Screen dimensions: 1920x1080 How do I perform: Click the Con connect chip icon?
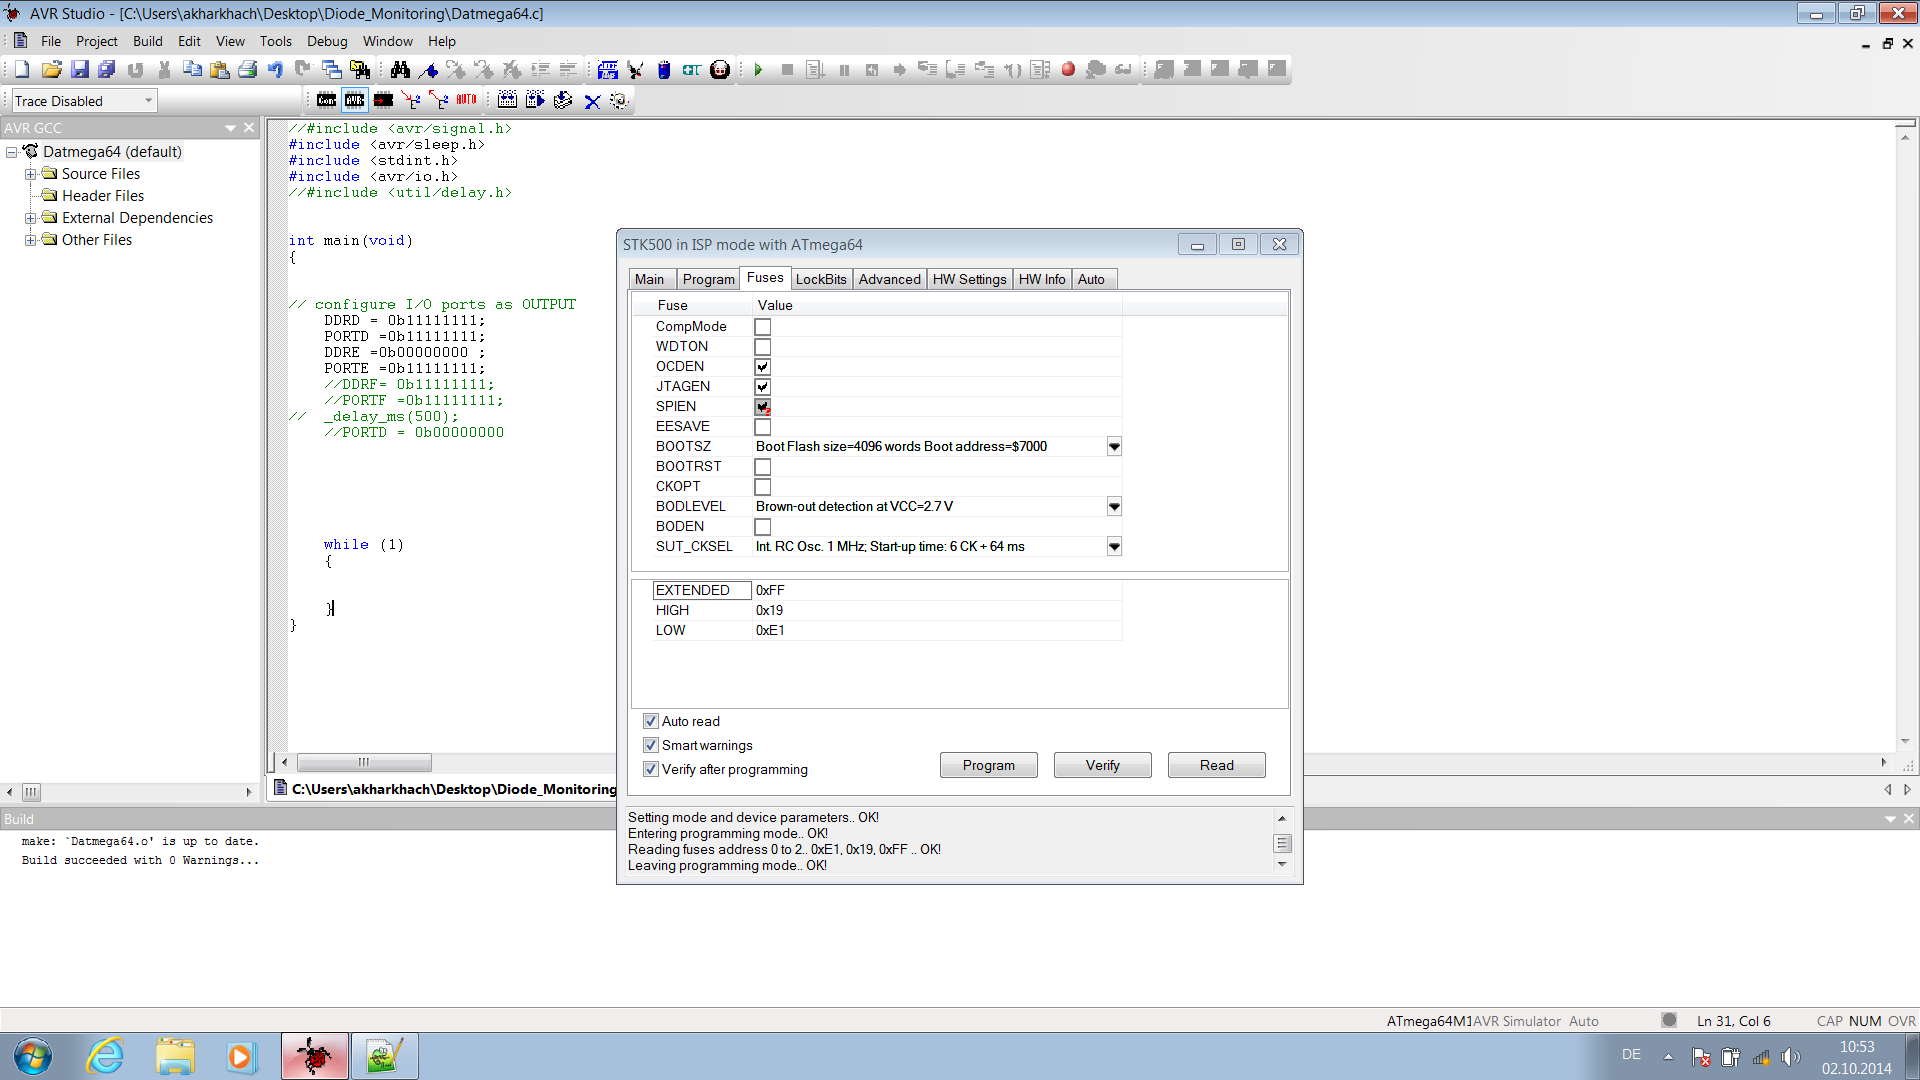[326, 100]
